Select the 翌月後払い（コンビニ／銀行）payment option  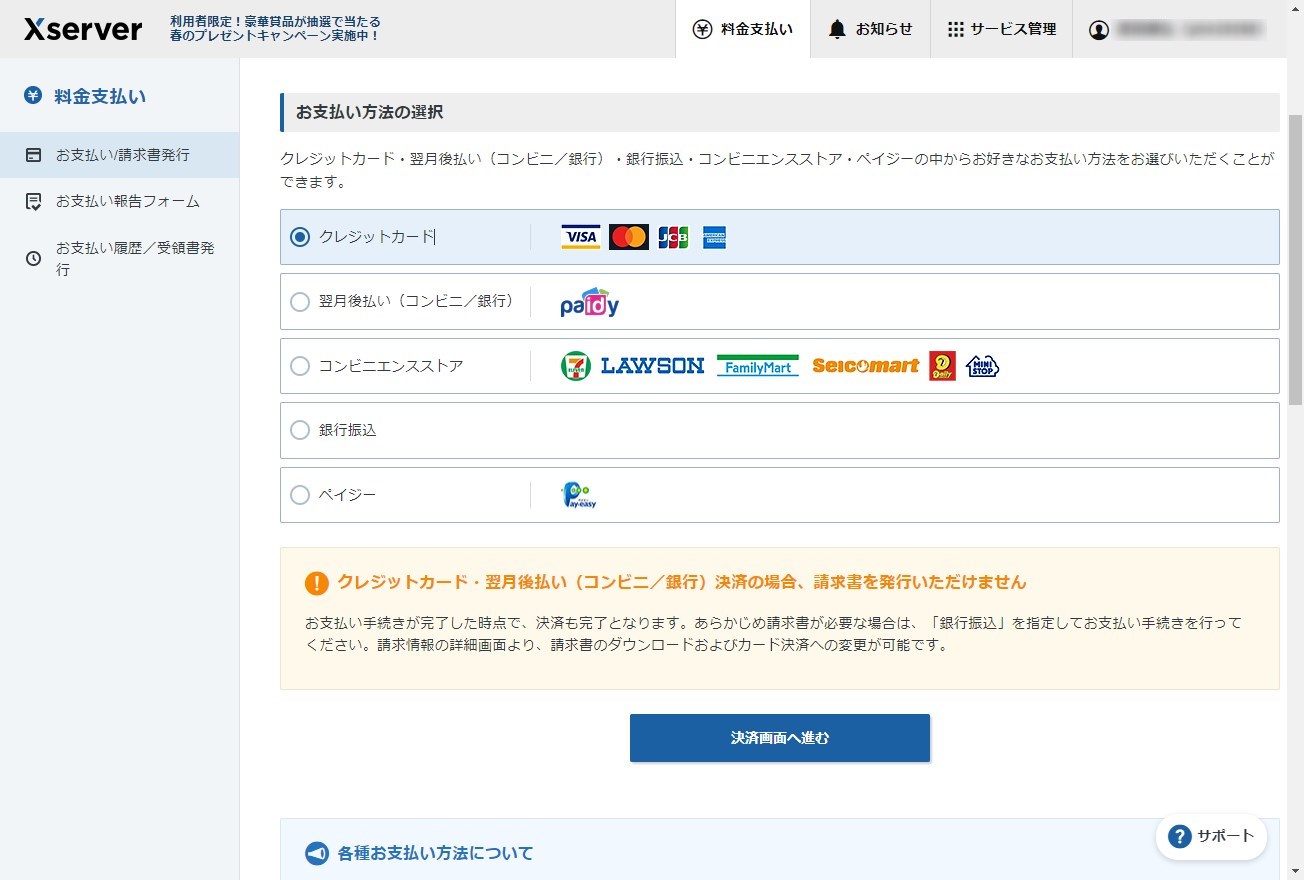click(299, 301)
